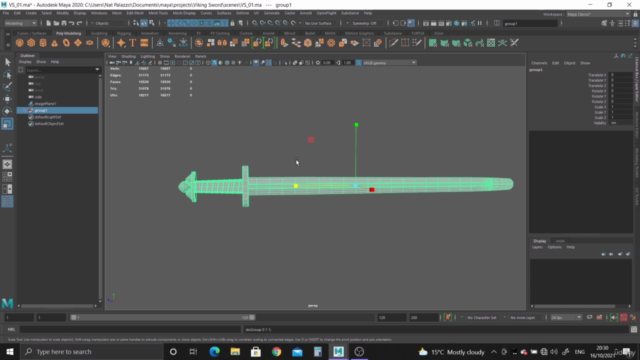The image size is (640, 360).
Task: Click the Redo arrow icon
Action: point(80,23)
